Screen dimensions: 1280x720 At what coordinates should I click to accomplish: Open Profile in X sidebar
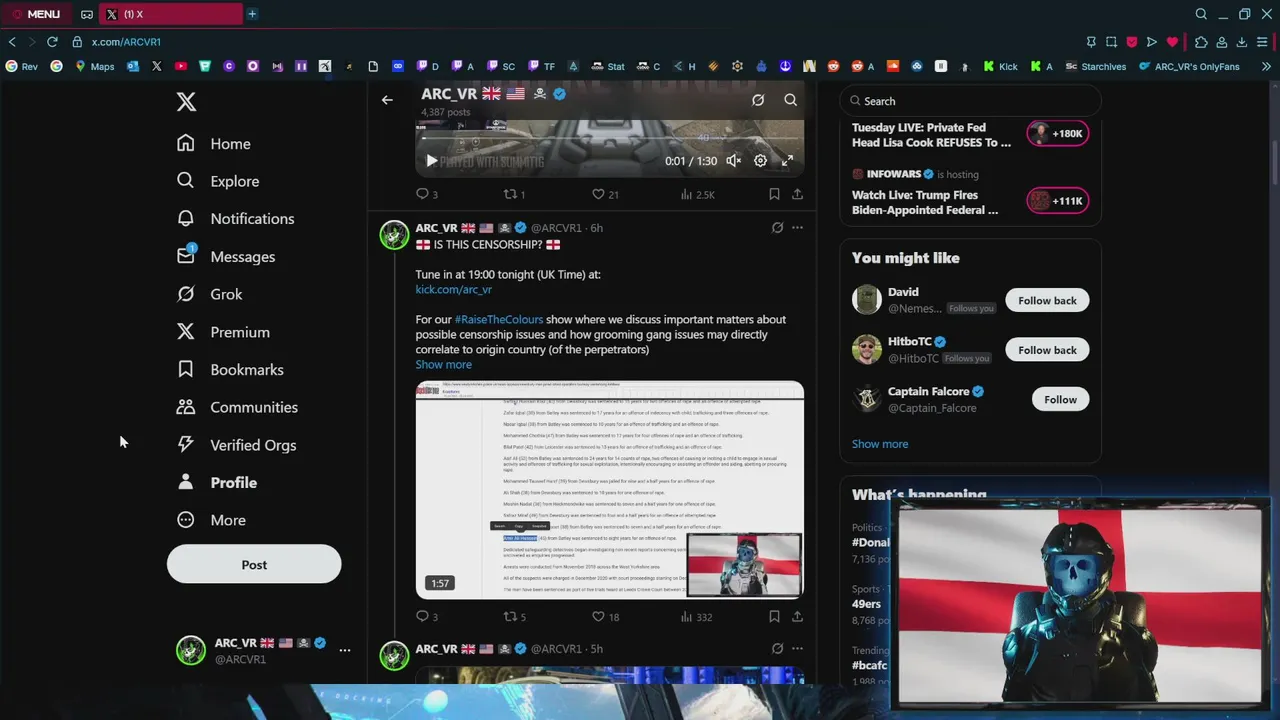click(x=217, y=482)
